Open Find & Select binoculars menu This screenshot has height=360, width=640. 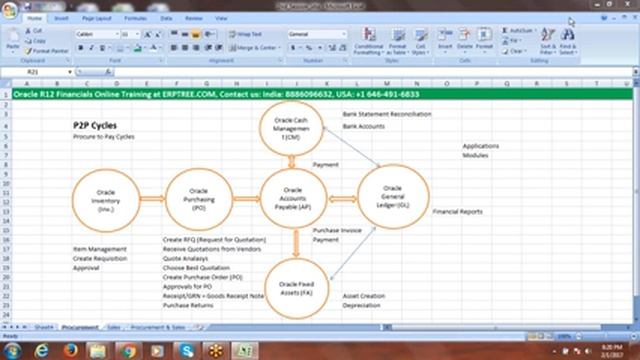[568, 41]
